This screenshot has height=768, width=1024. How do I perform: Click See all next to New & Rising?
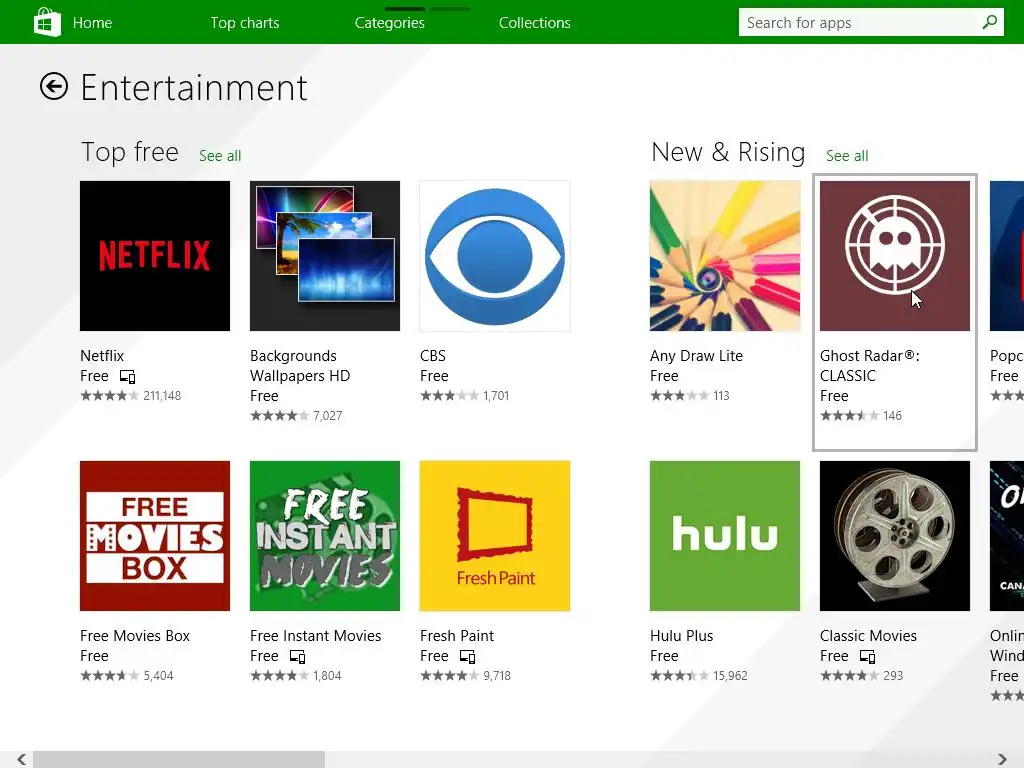[x=847, y=156]
